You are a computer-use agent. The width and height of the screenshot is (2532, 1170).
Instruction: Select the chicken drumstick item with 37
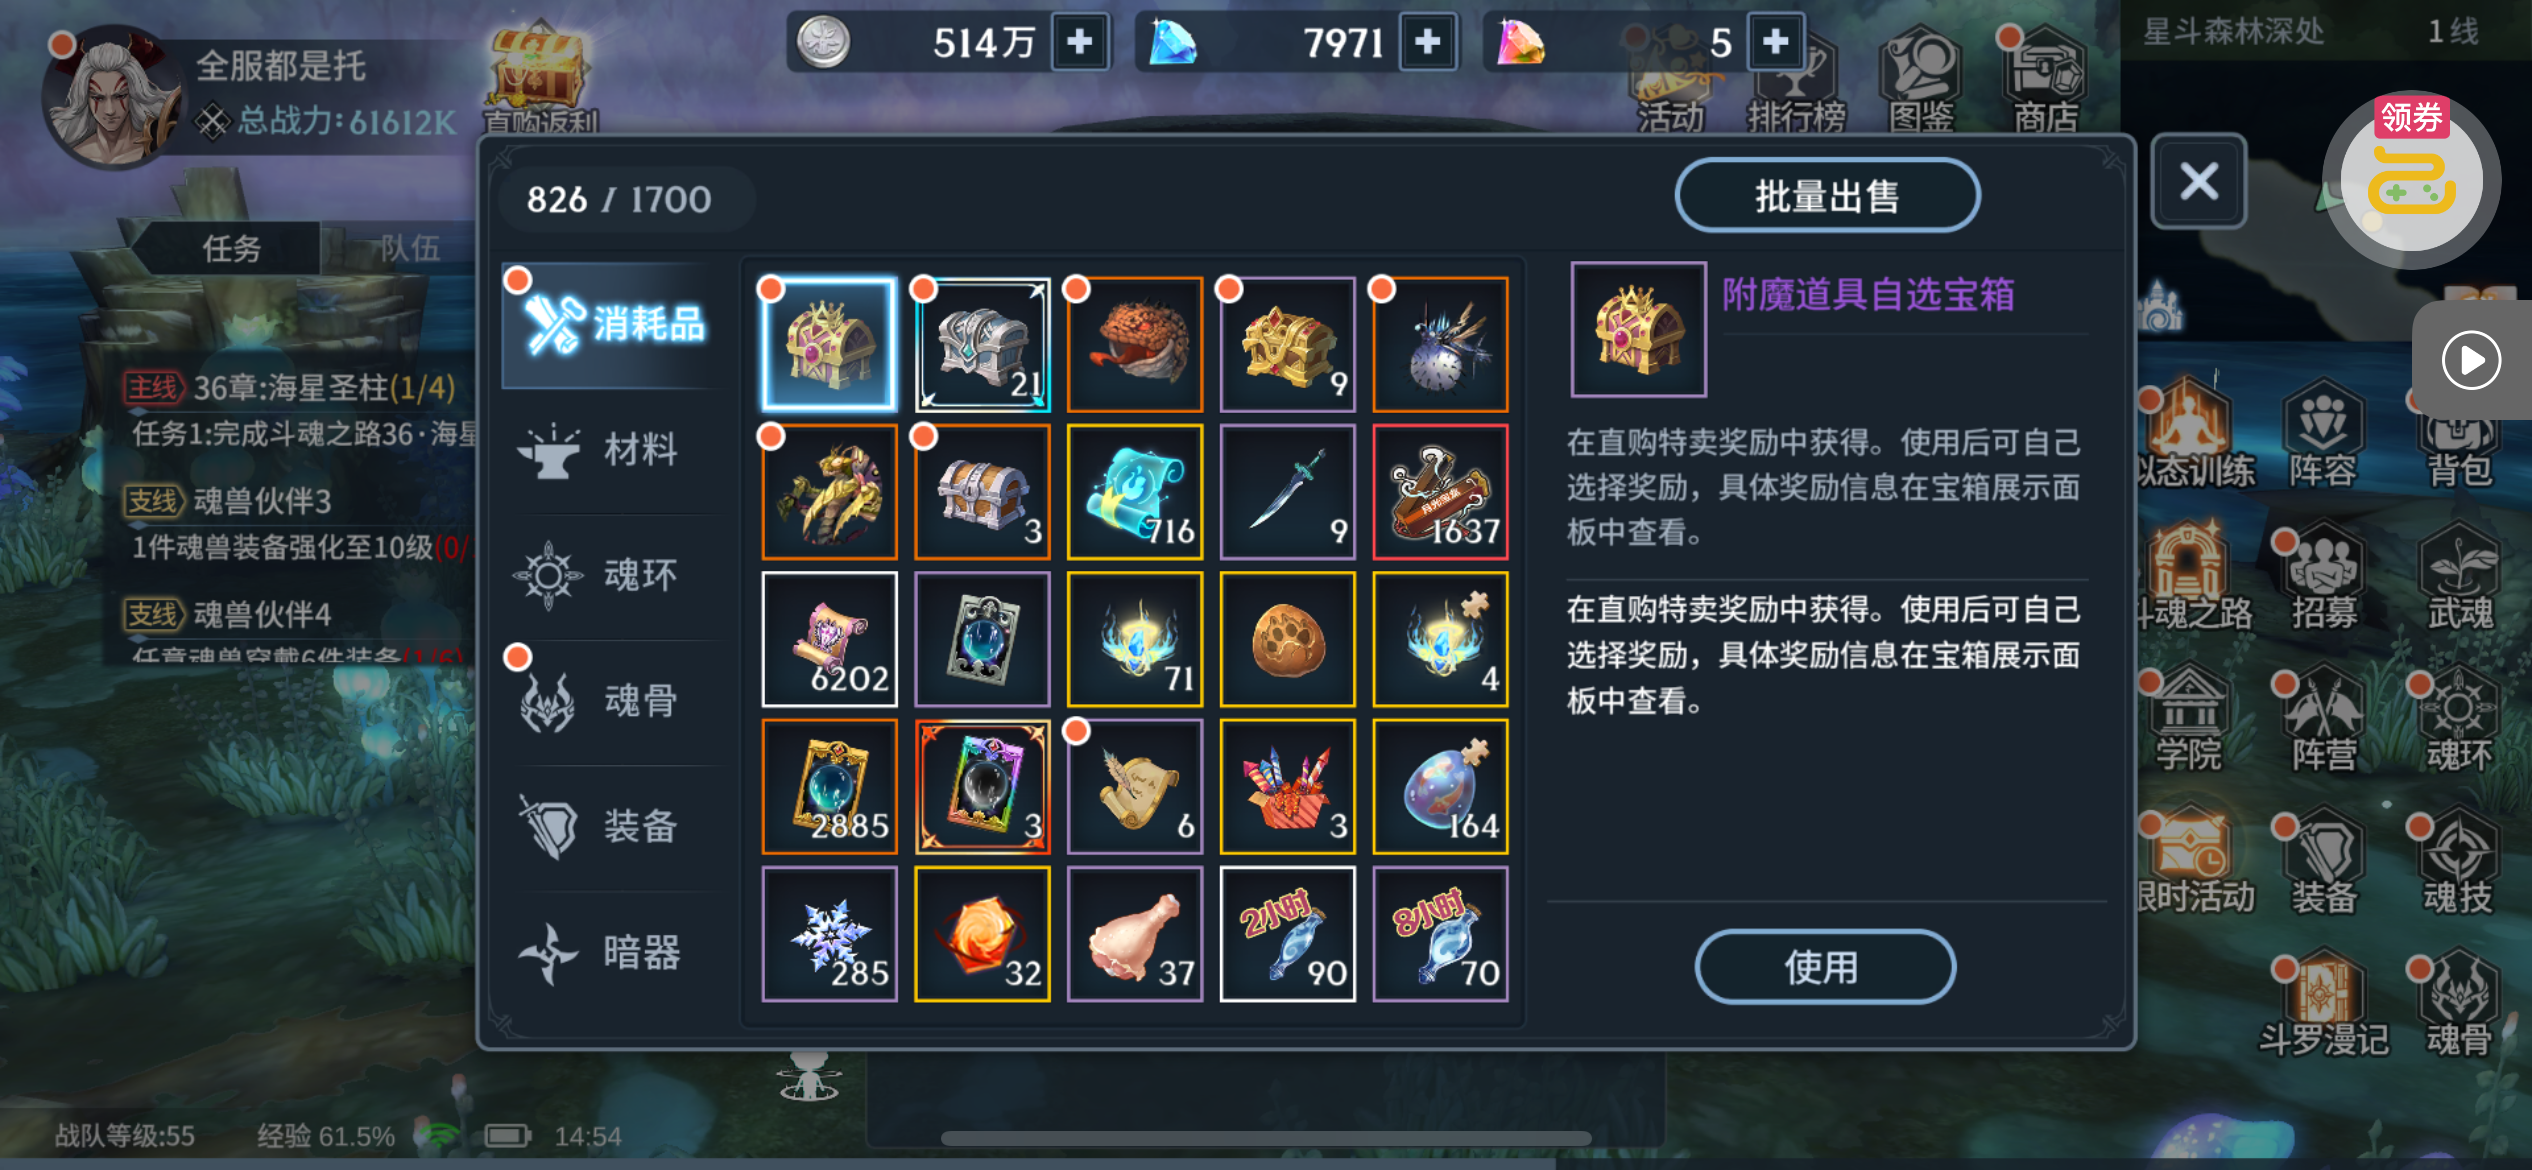[1135, 934]
